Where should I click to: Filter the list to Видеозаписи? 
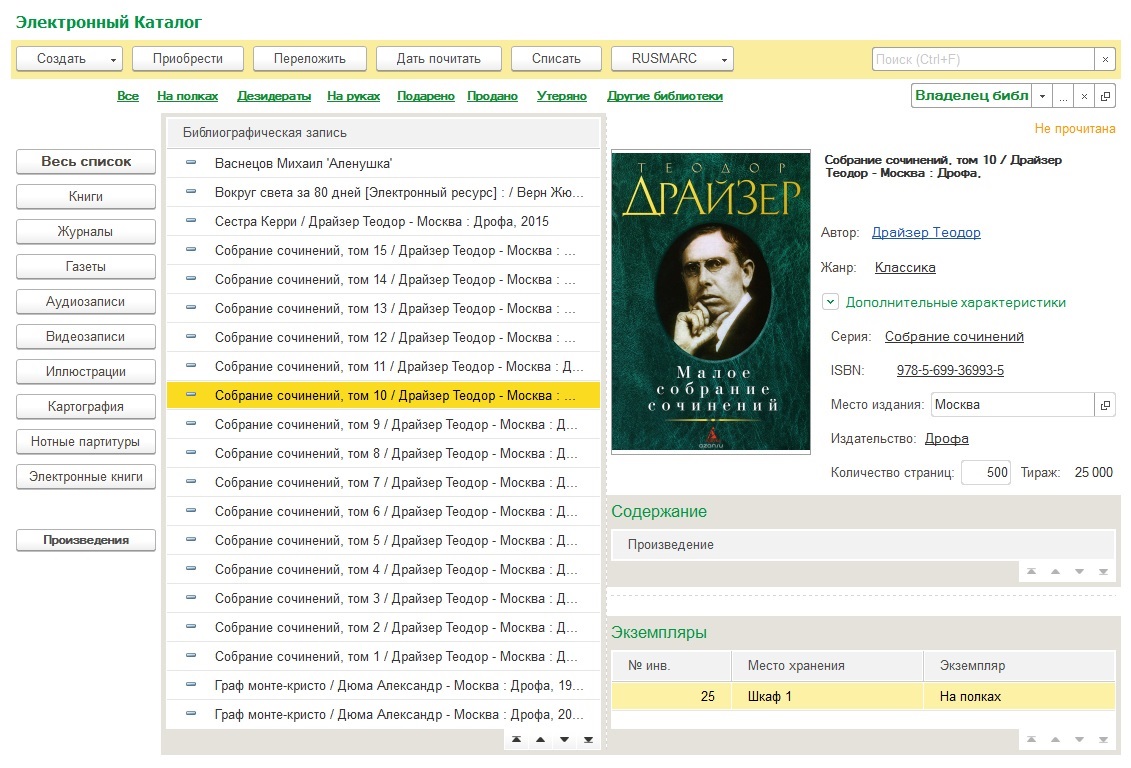pyautogui.click(x=86, y=336)
